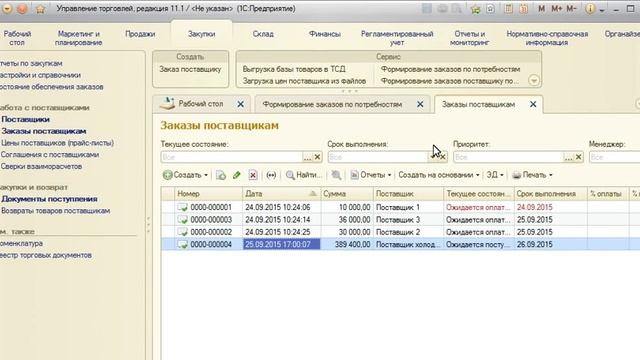Image resolution: width=640 pixels, height=360 pixels.
Task: Mark order for deletion with the red X icon
Action: point(253,175)
